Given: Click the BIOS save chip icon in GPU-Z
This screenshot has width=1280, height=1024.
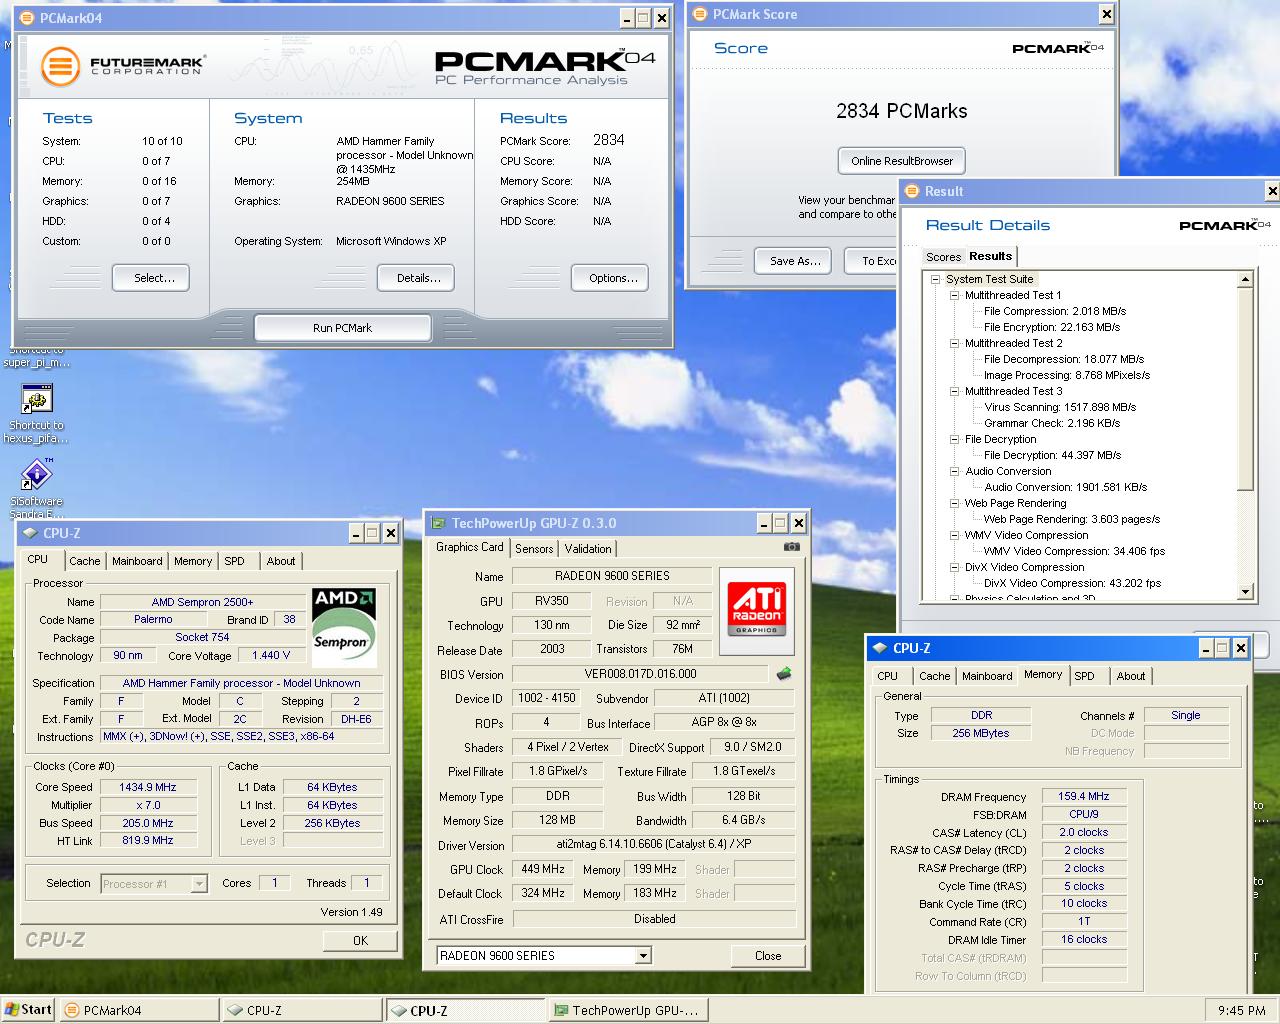Looking at the screenshot, I should pos(784,674).
